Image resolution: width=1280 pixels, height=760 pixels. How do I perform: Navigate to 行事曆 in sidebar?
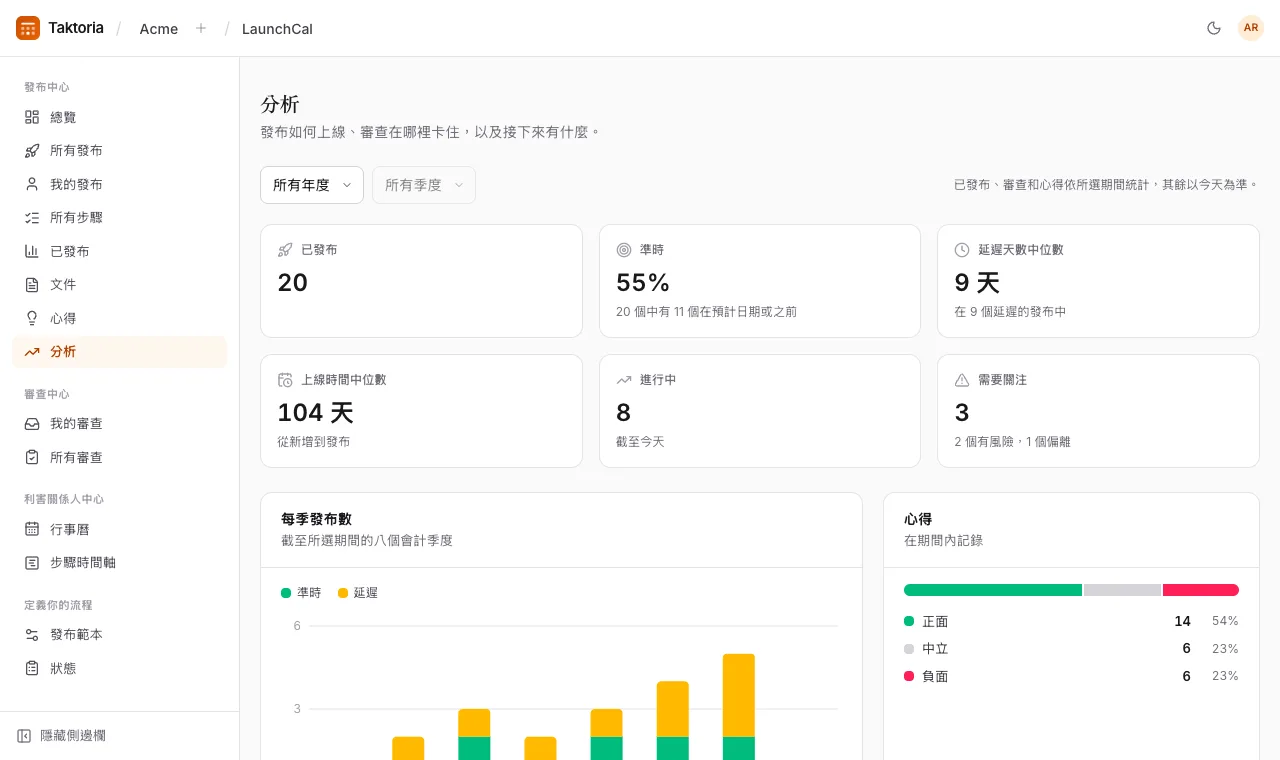click(x=120, y=529)
